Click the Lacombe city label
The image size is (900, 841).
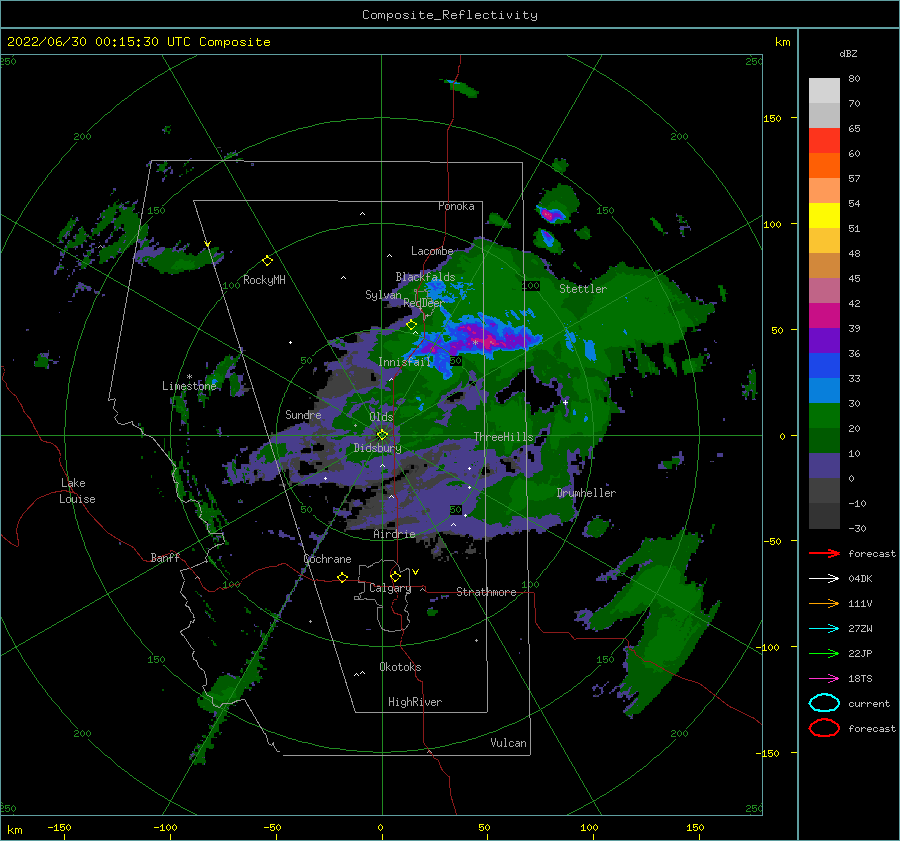[432, 251]
